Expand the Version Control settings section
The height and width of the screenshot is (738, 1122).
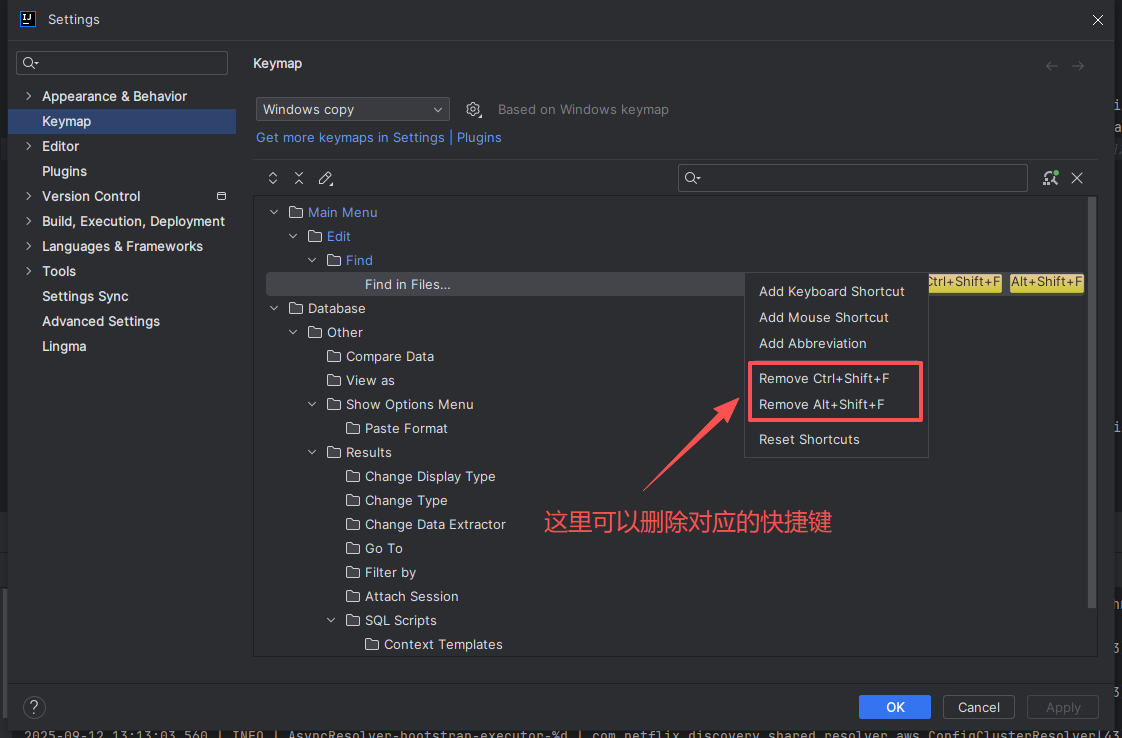tap(29, 196)
